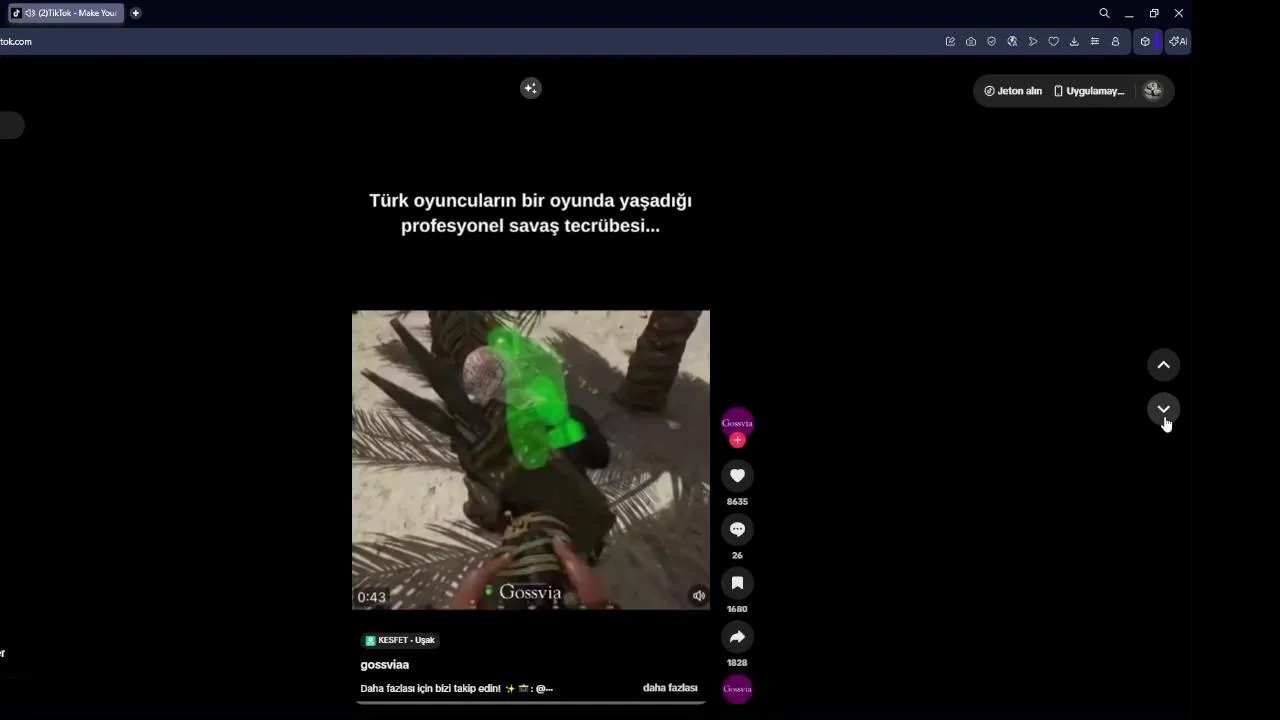Open the translate page globe icon
The width and height of the screenshot is (1280, 720).
pos(1012,41)
